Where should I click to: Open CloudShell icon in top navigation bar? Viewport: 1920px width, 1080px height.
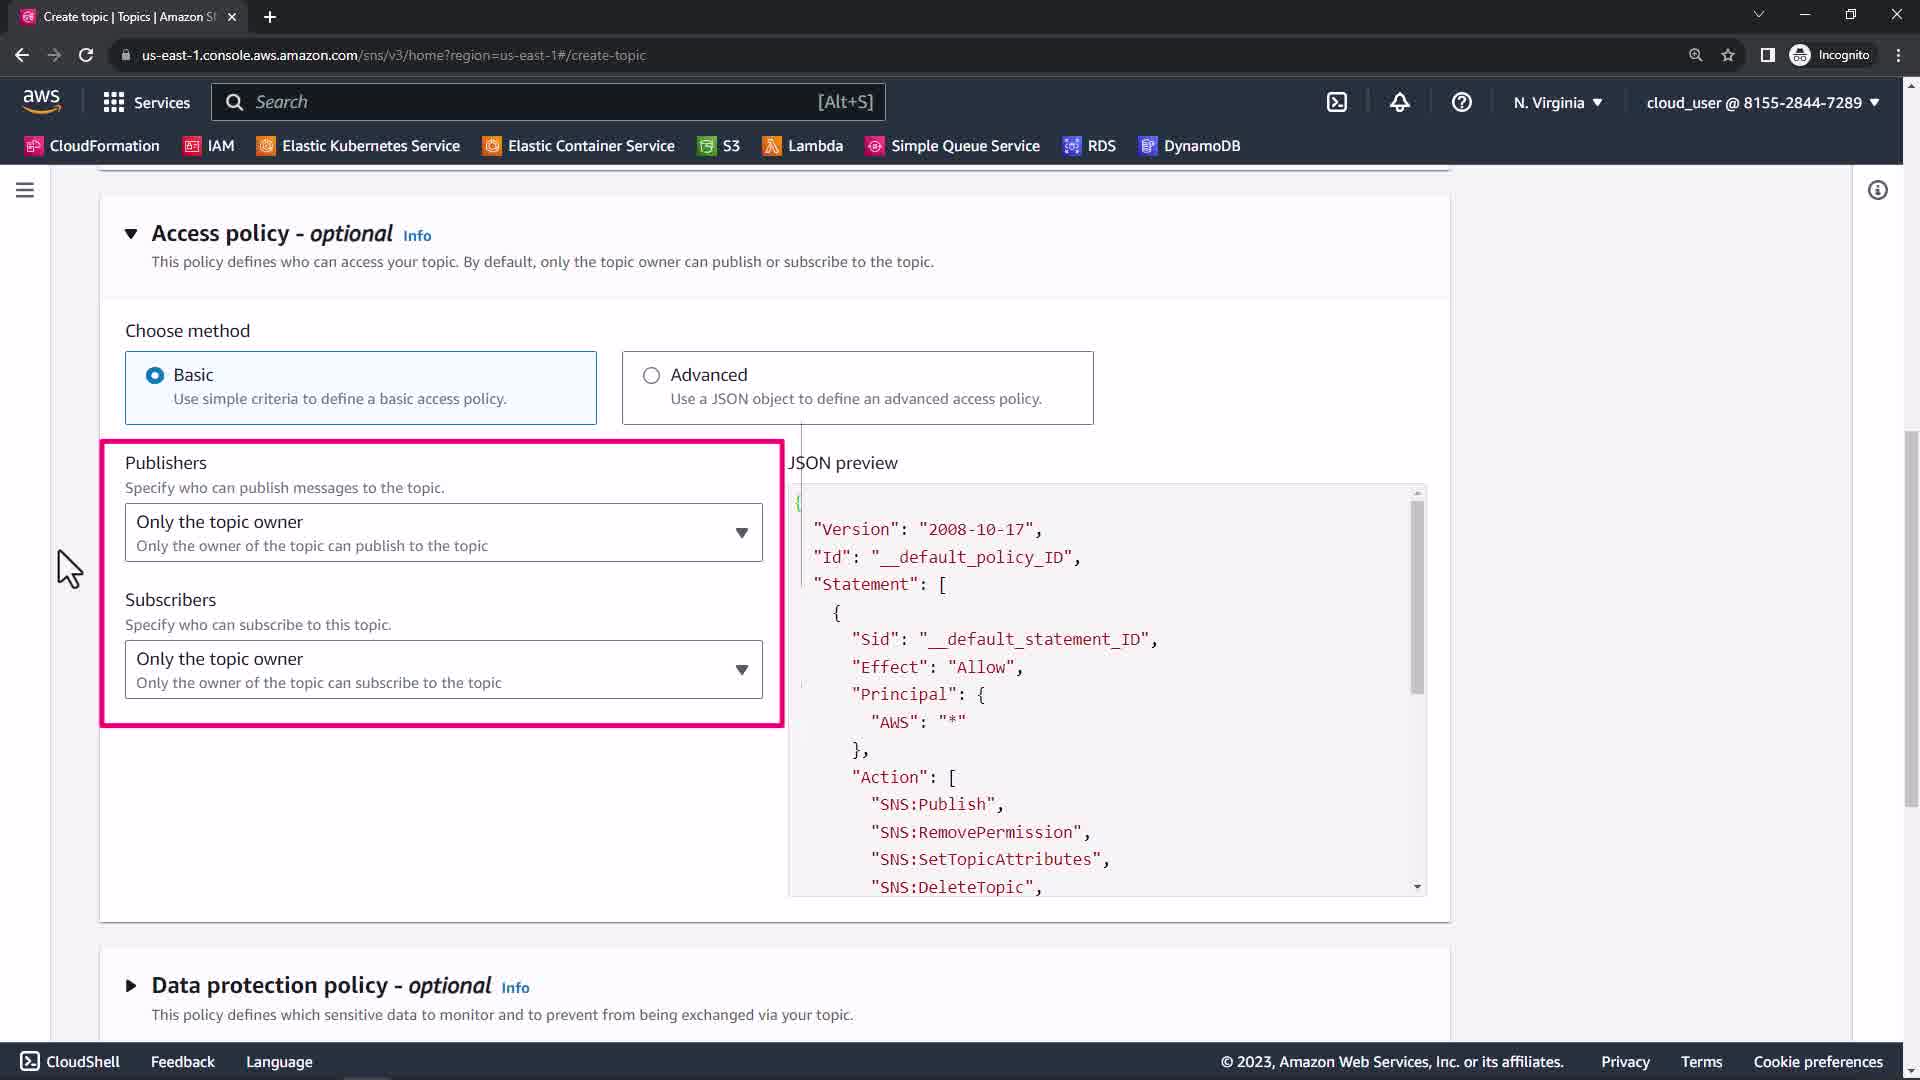tap(1337, 102)
